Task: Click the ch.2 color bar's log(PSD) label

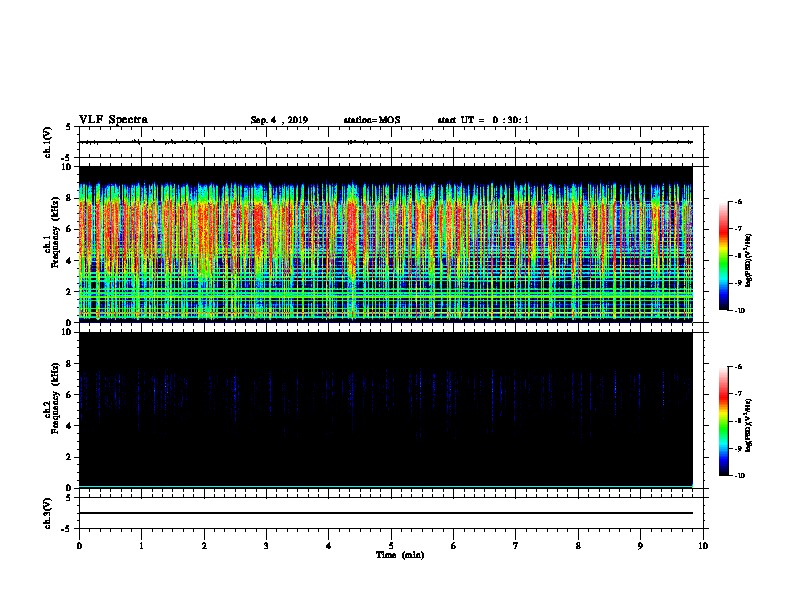Action: pyautogui.click(x=749, y=425)
